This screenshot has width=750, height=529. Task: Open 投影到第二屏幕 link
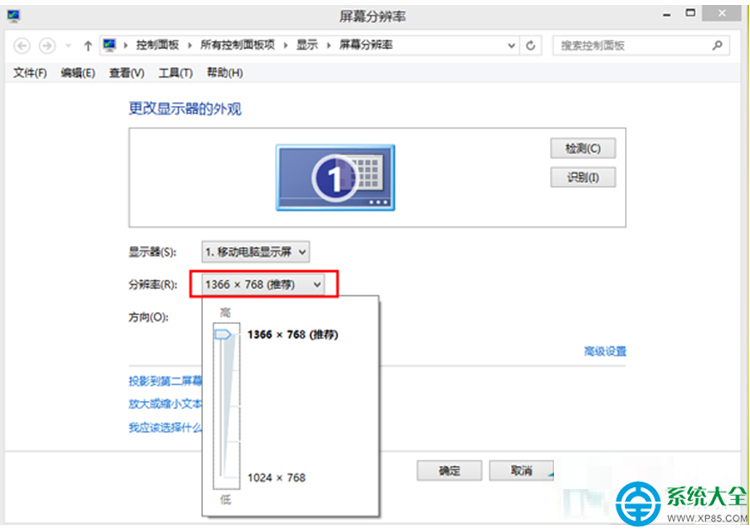(x=165, y=381)
